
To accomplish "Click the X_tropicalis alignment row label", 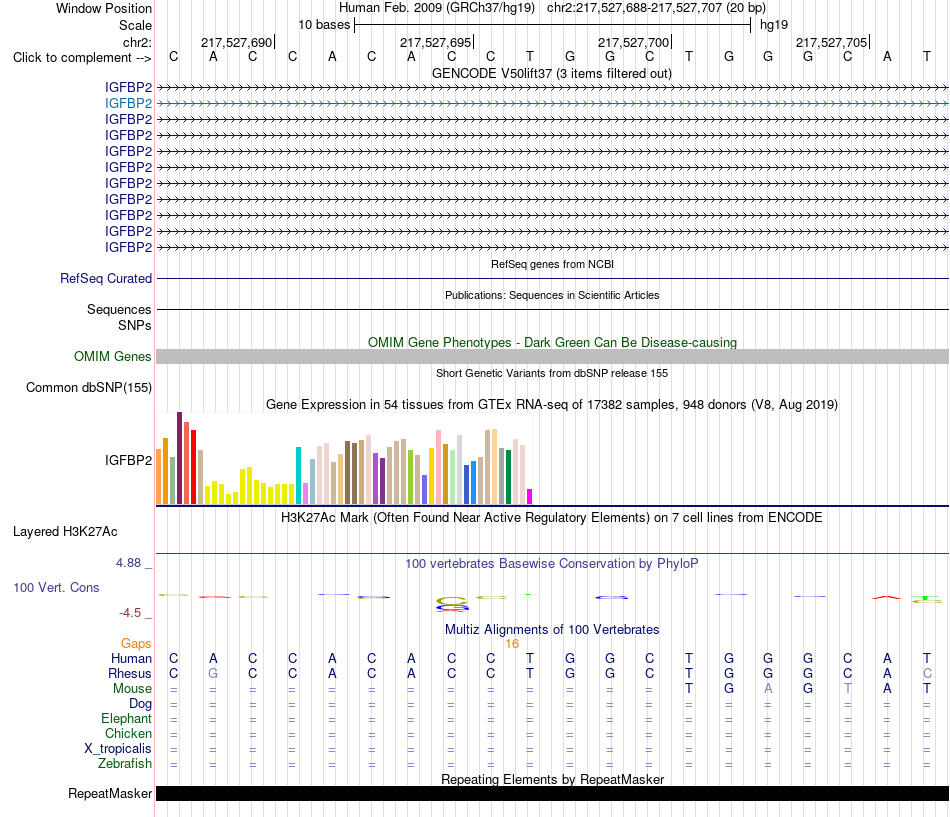I will (118, 749).
